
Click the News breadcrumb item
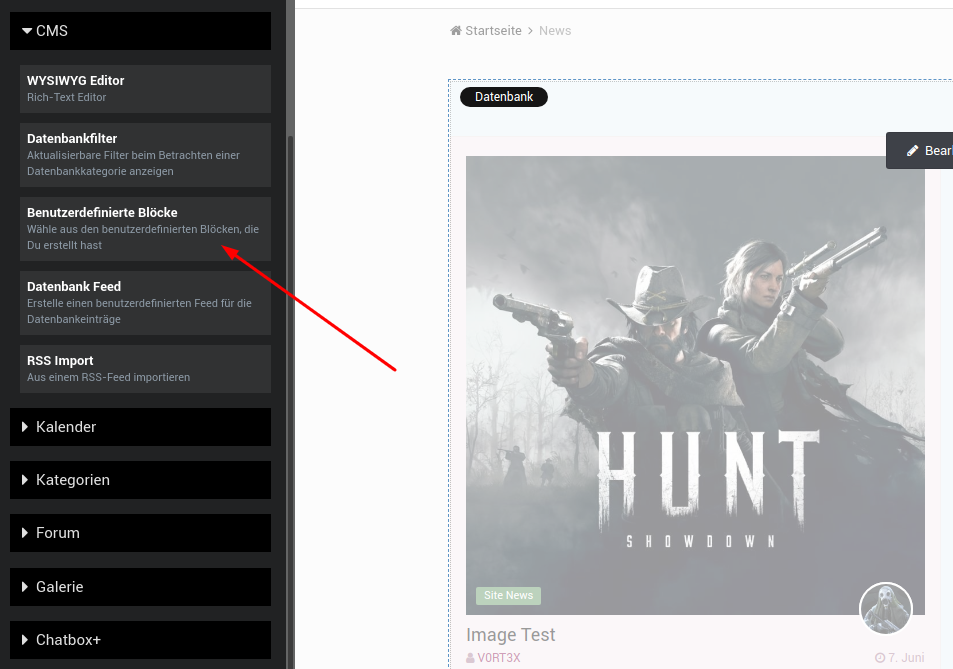coord(555,30)
